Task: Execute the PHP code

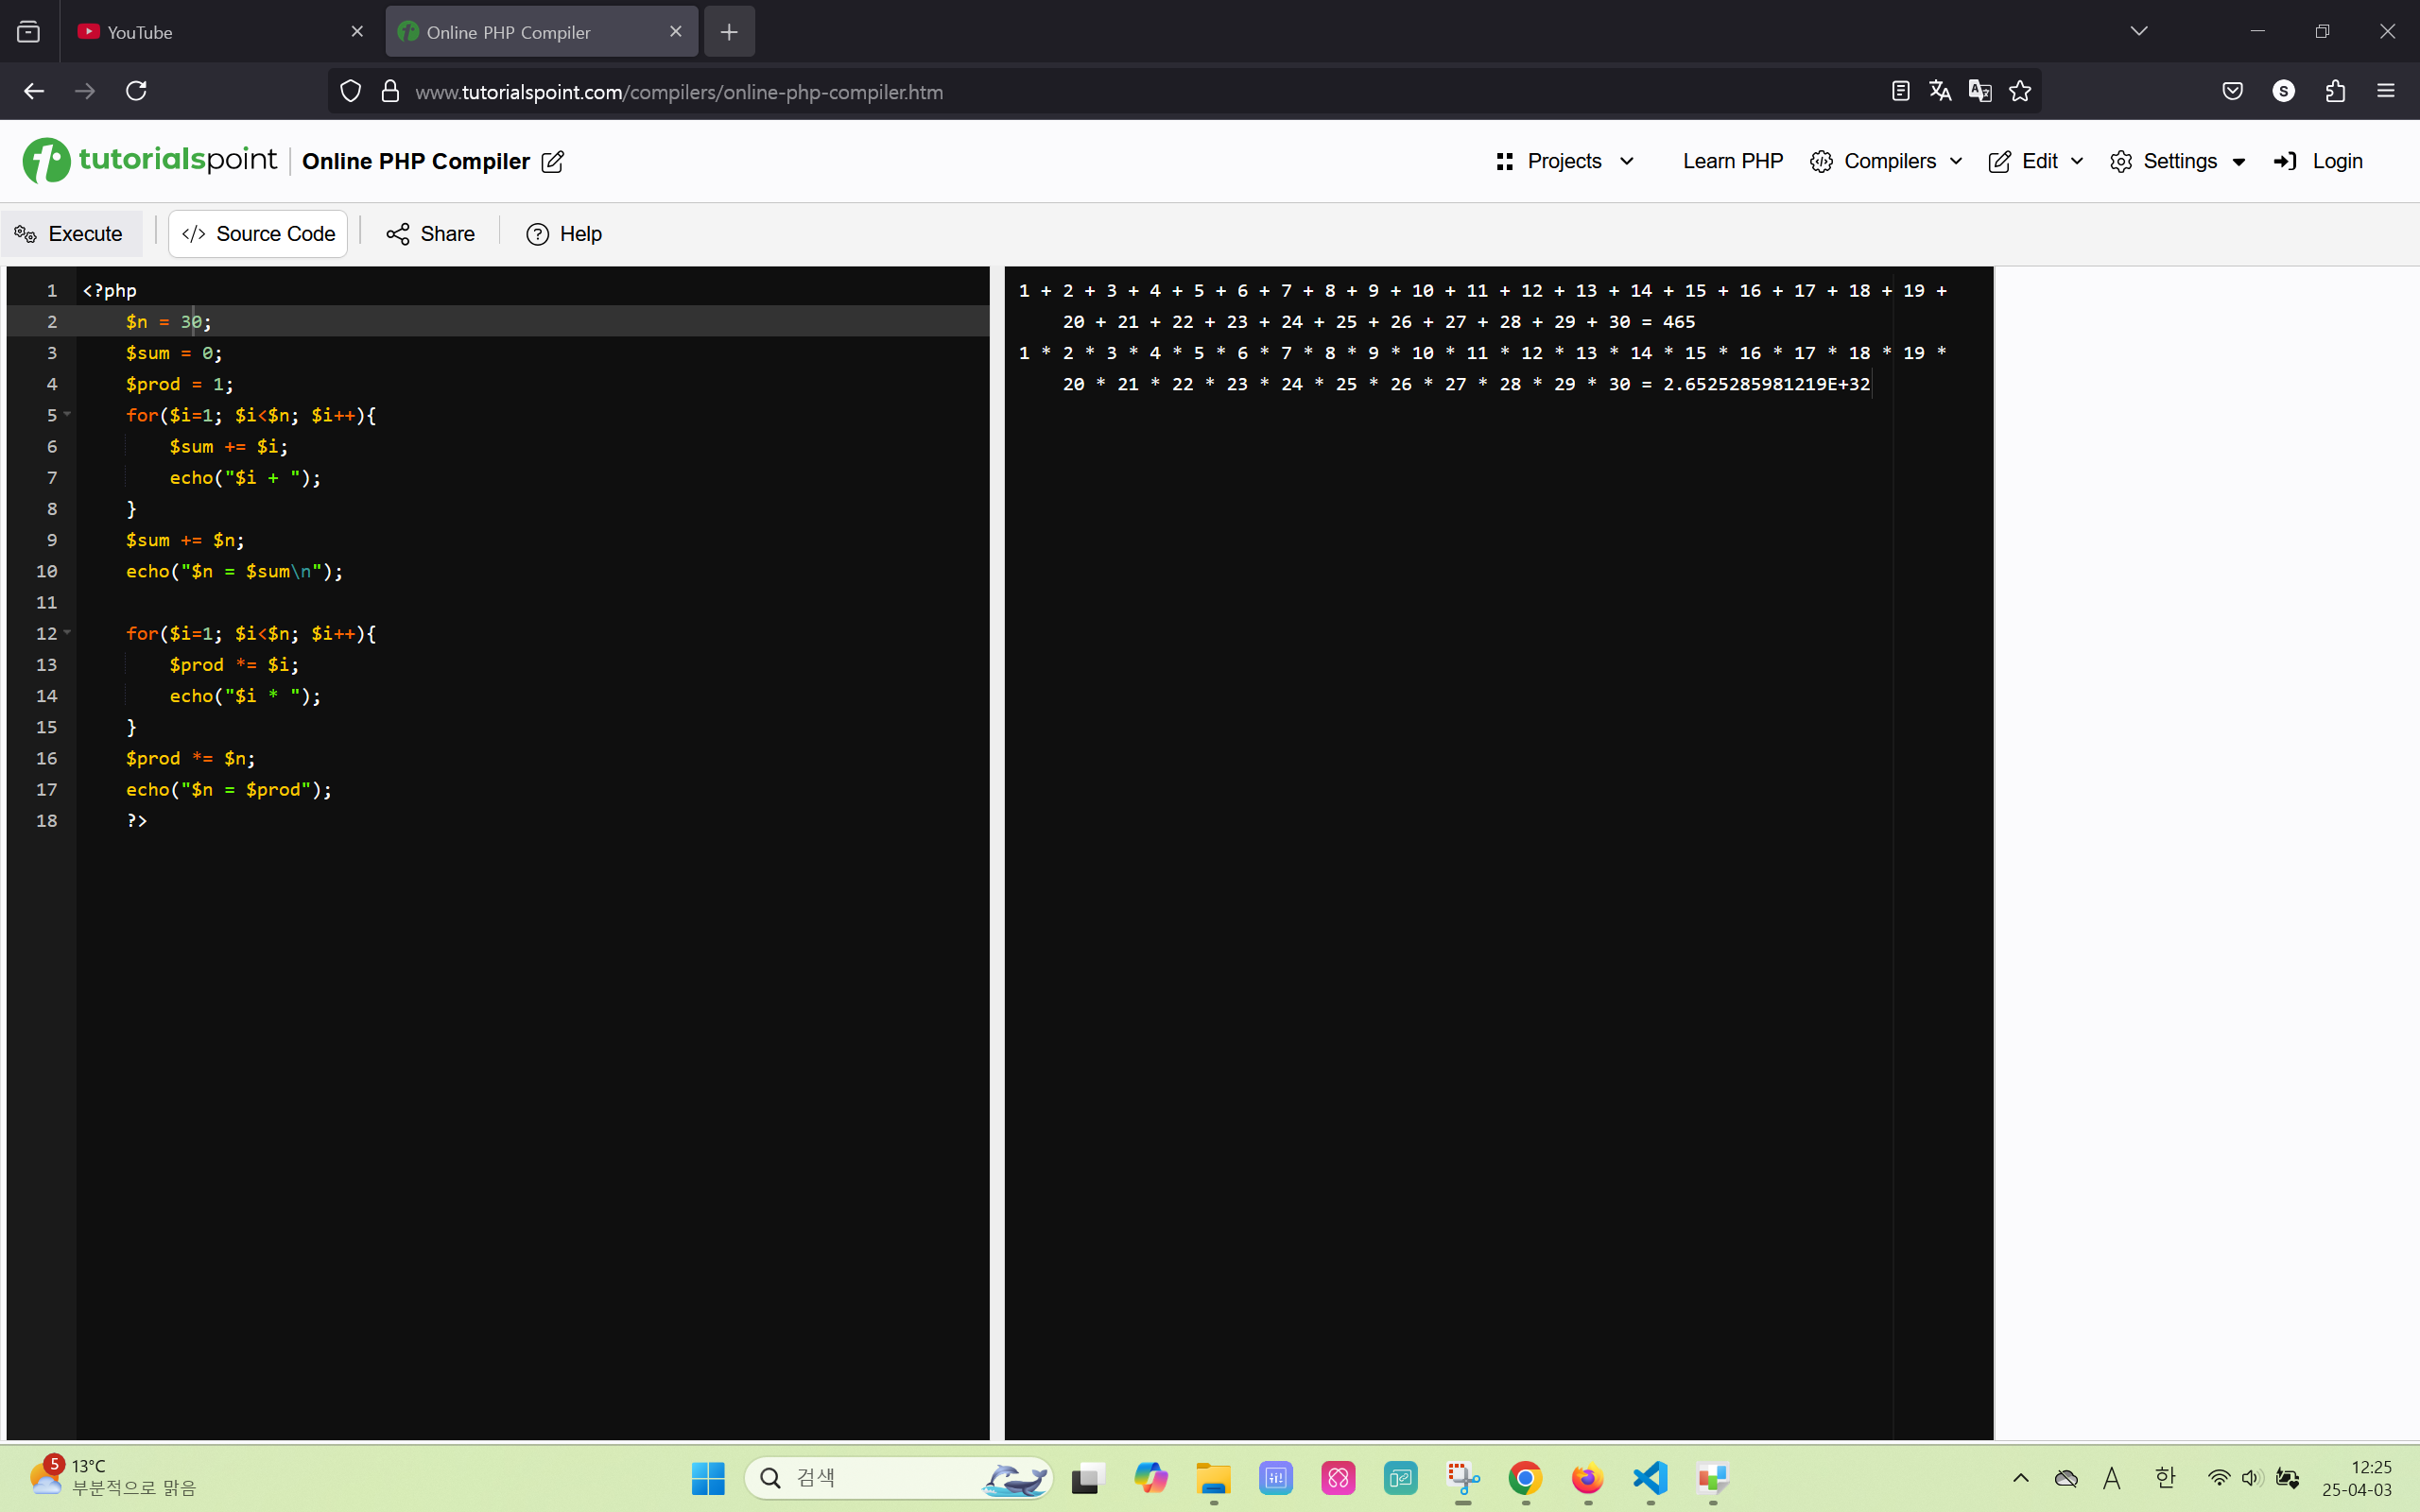Action: 70,233
